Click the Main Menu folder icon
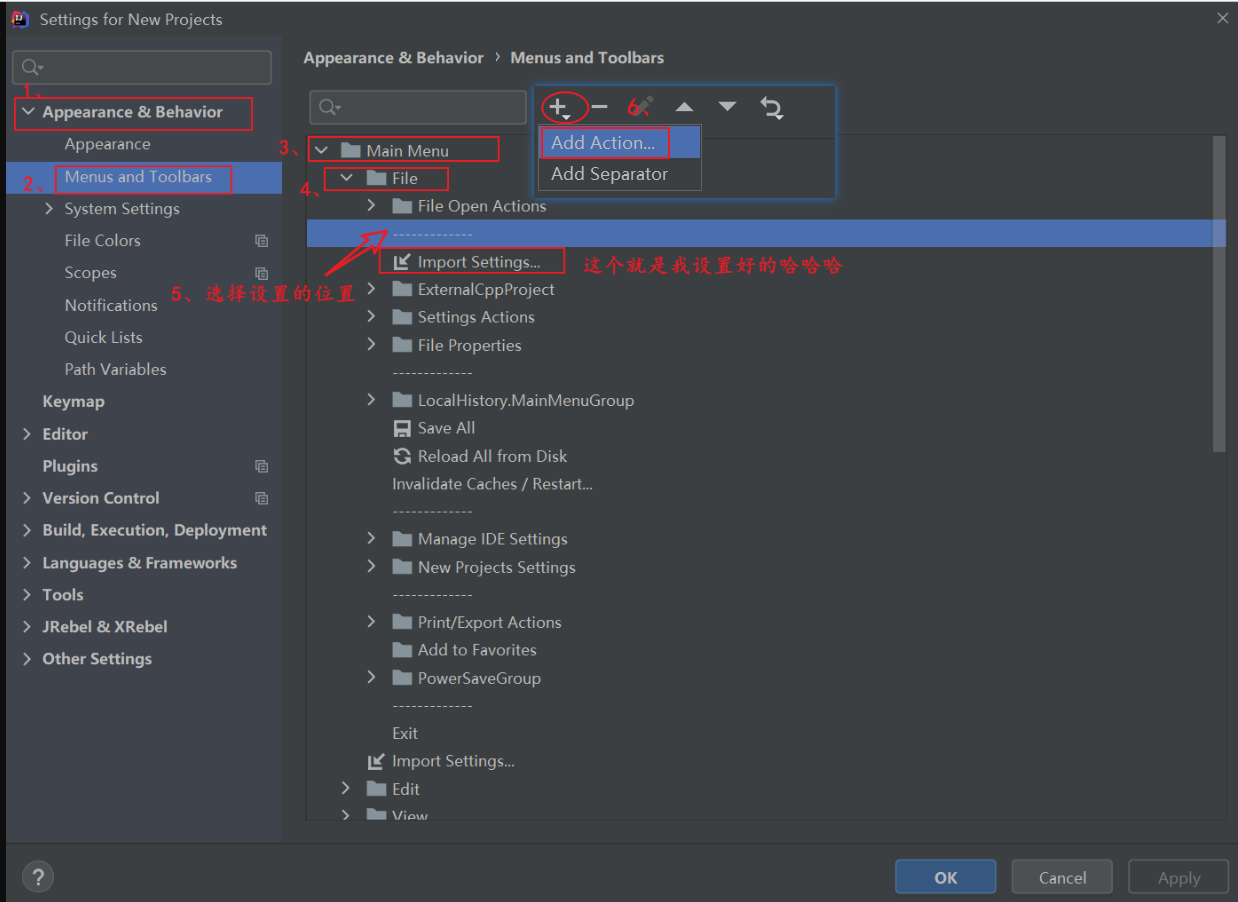This screenshot has height=902, width=1238. (x=350, y=150)
